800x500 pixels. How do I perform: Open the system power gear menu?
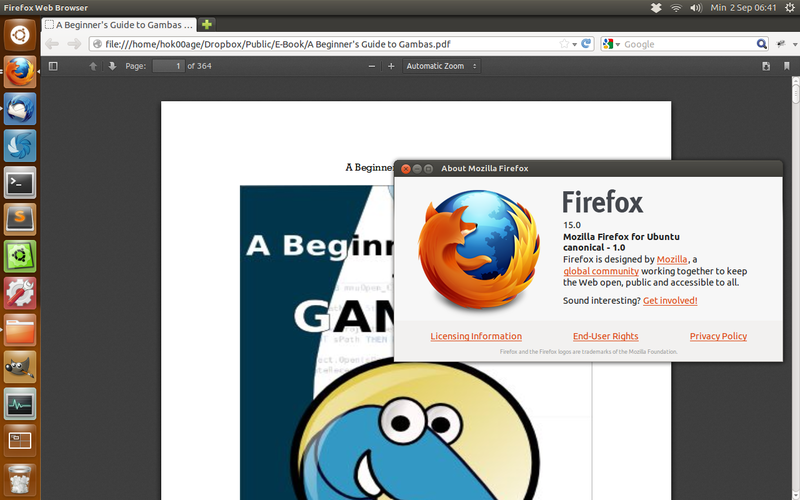[790, 8]
